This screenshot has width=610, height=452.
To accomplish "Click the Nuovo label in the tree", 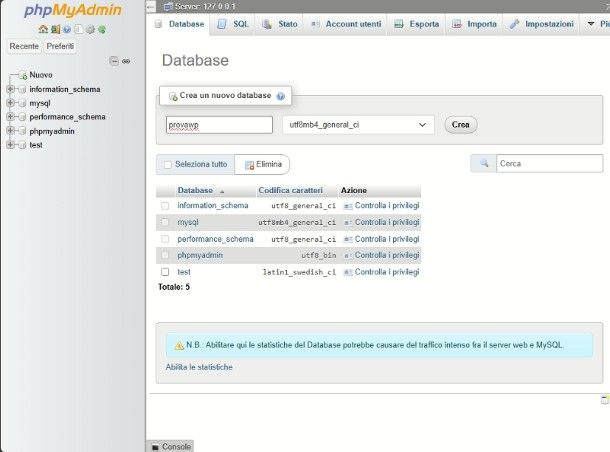I will 41,75.
